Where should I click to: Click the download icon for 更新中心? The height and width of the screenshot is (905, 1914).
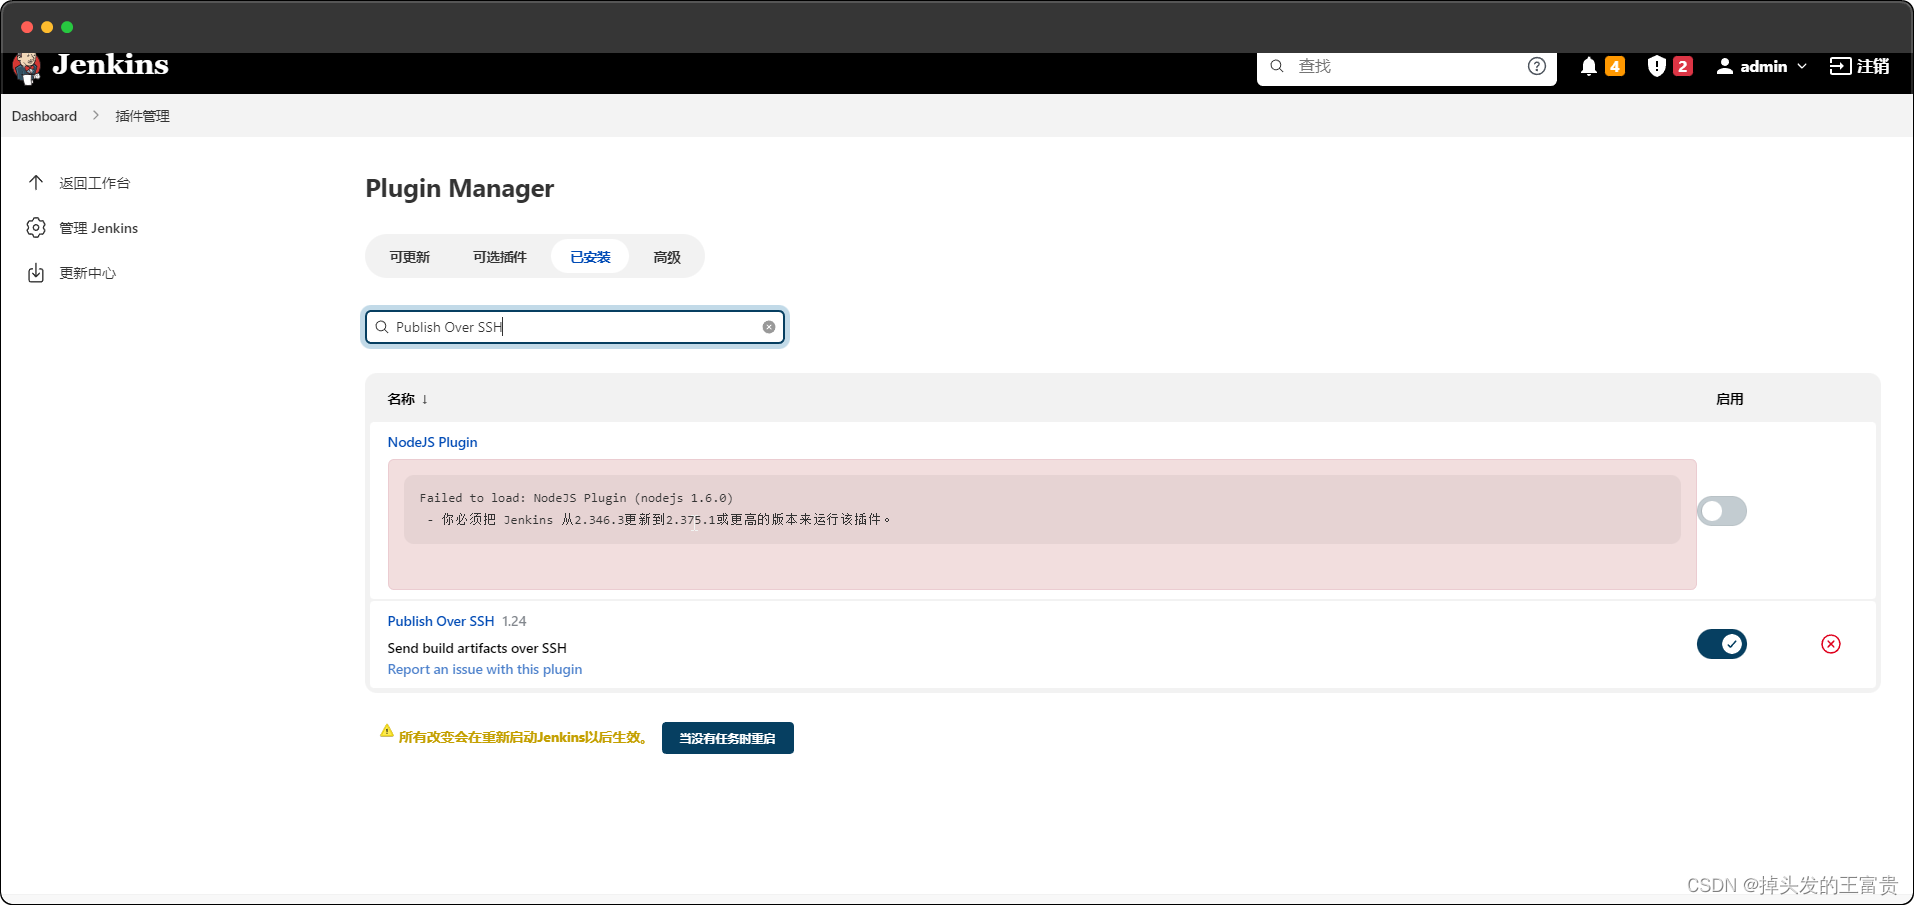click(36, 273)
